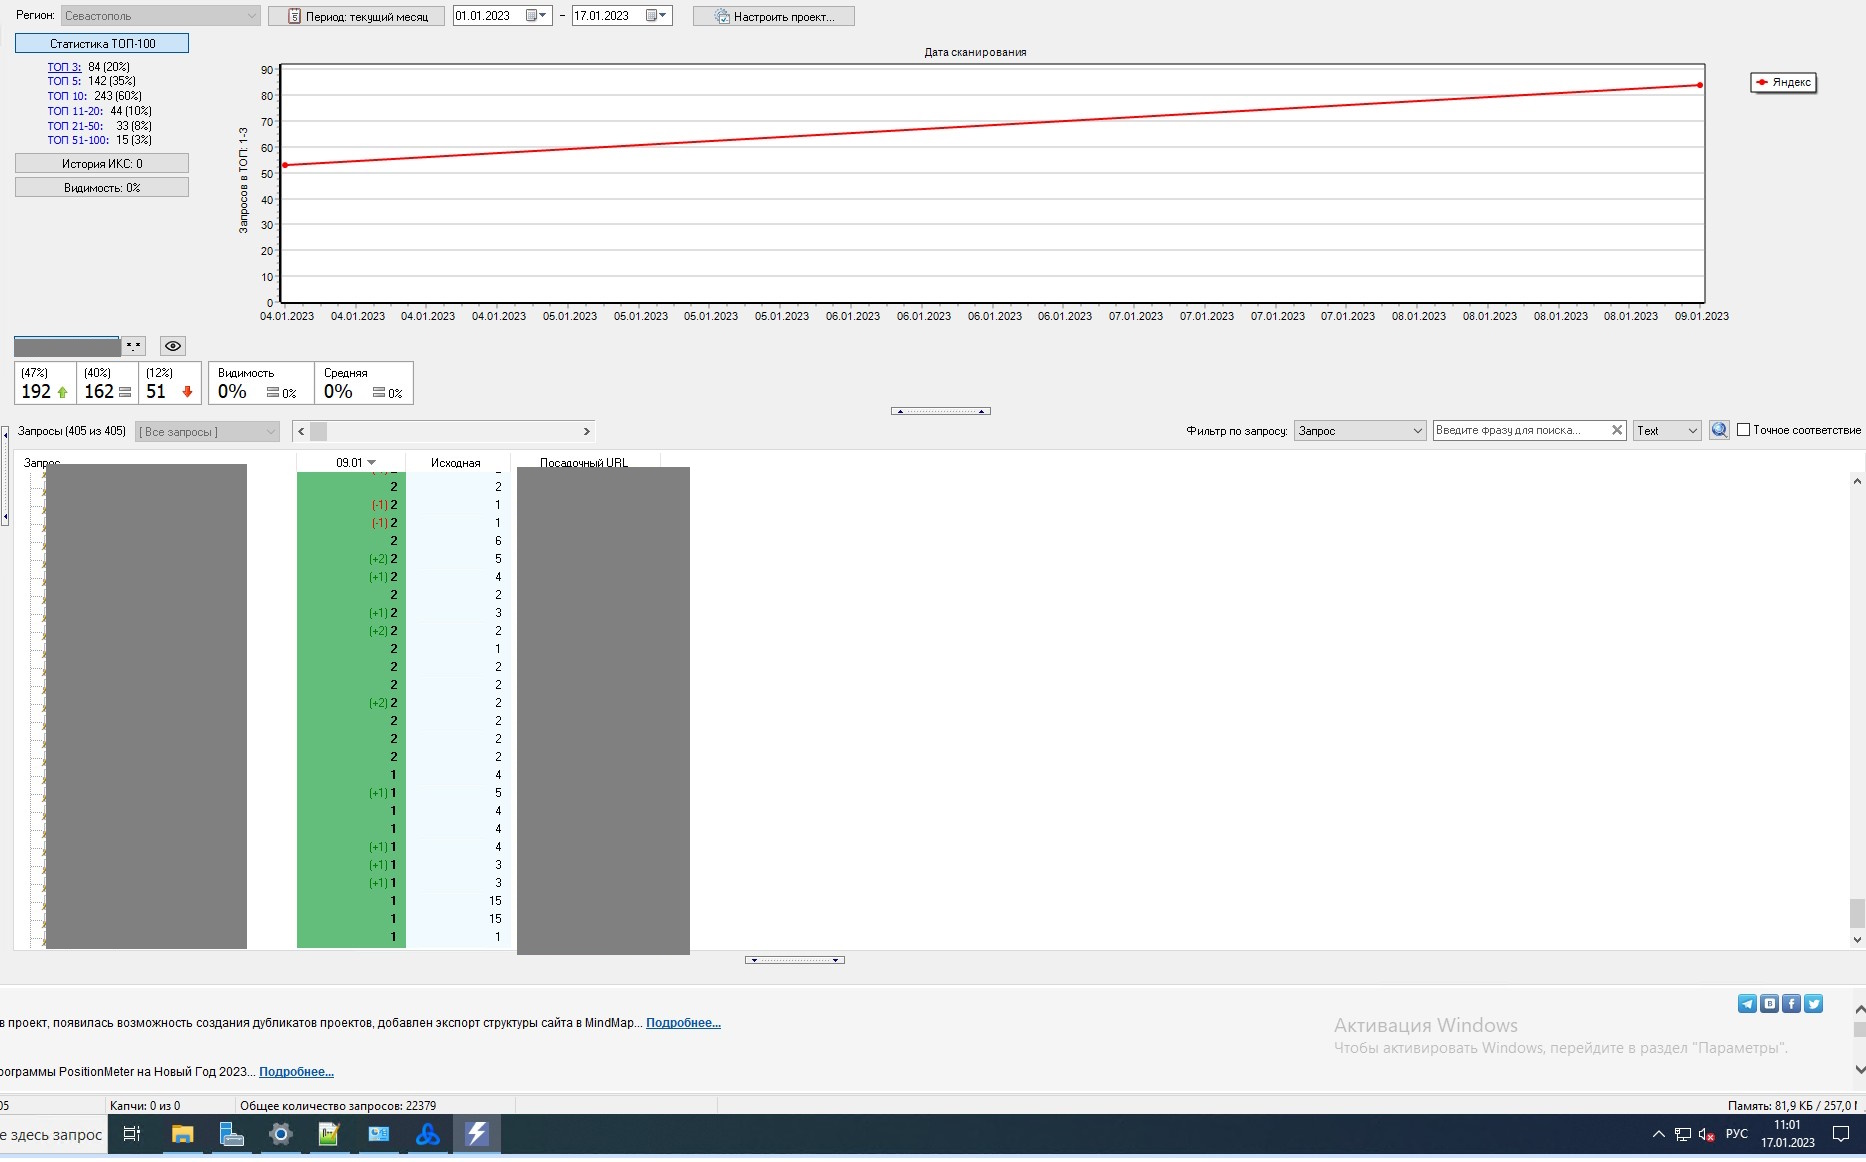The height and width of the screenshot is (1162, 1866).
Task: Click the Исходная column header
Action: coord(456,462)
